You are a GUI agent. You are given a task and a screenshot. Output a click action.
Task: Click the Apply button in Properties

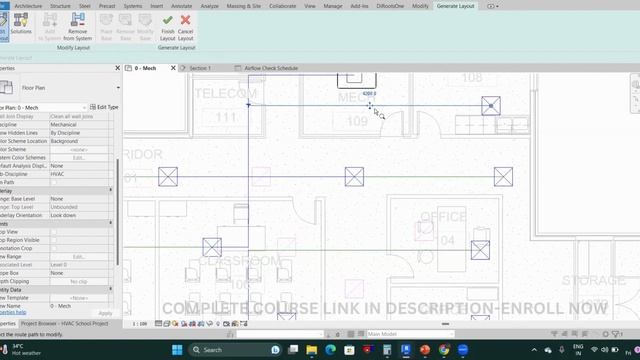[x=105, y=313]
